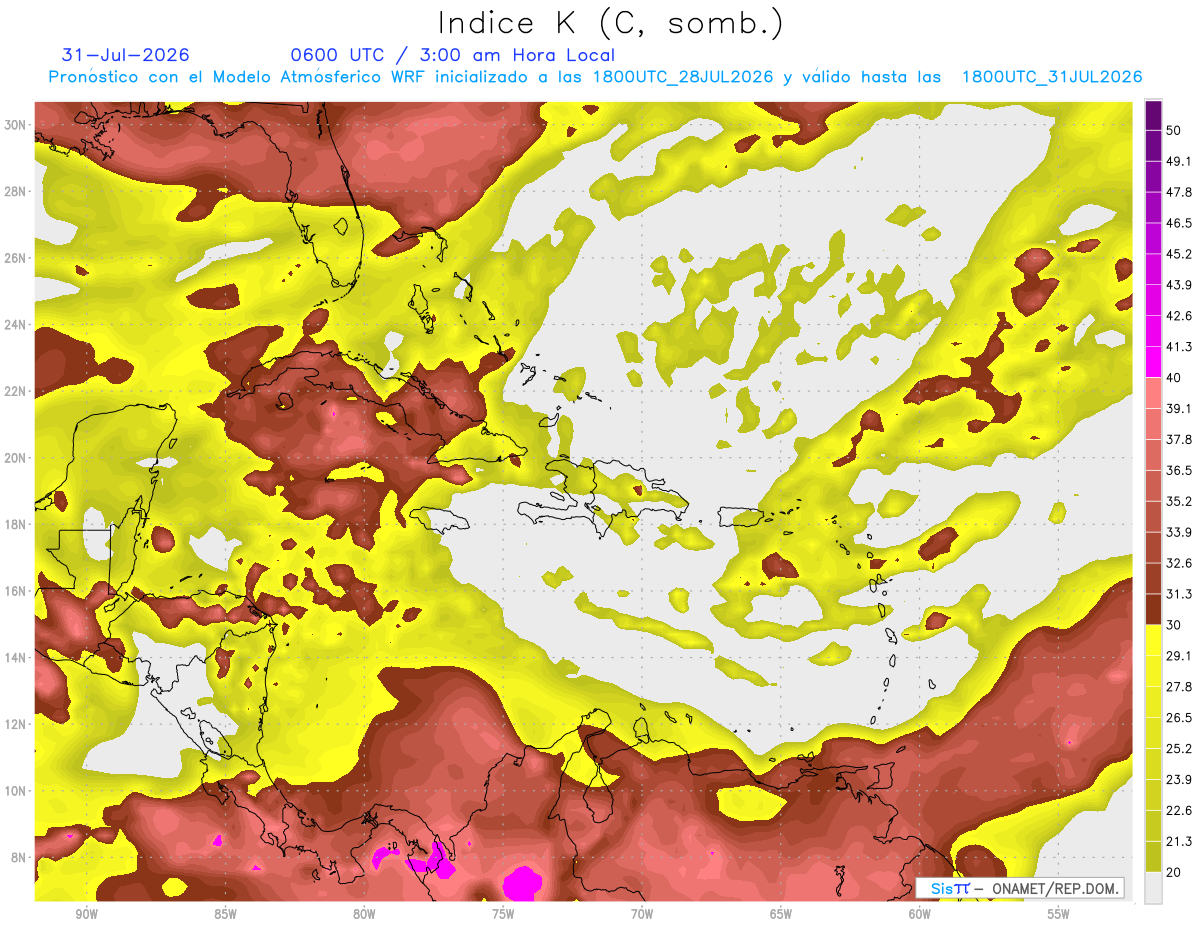Click the colorbar label '42.6'
This screenshot has width=1200, height=927.
tap(1179, 316)
